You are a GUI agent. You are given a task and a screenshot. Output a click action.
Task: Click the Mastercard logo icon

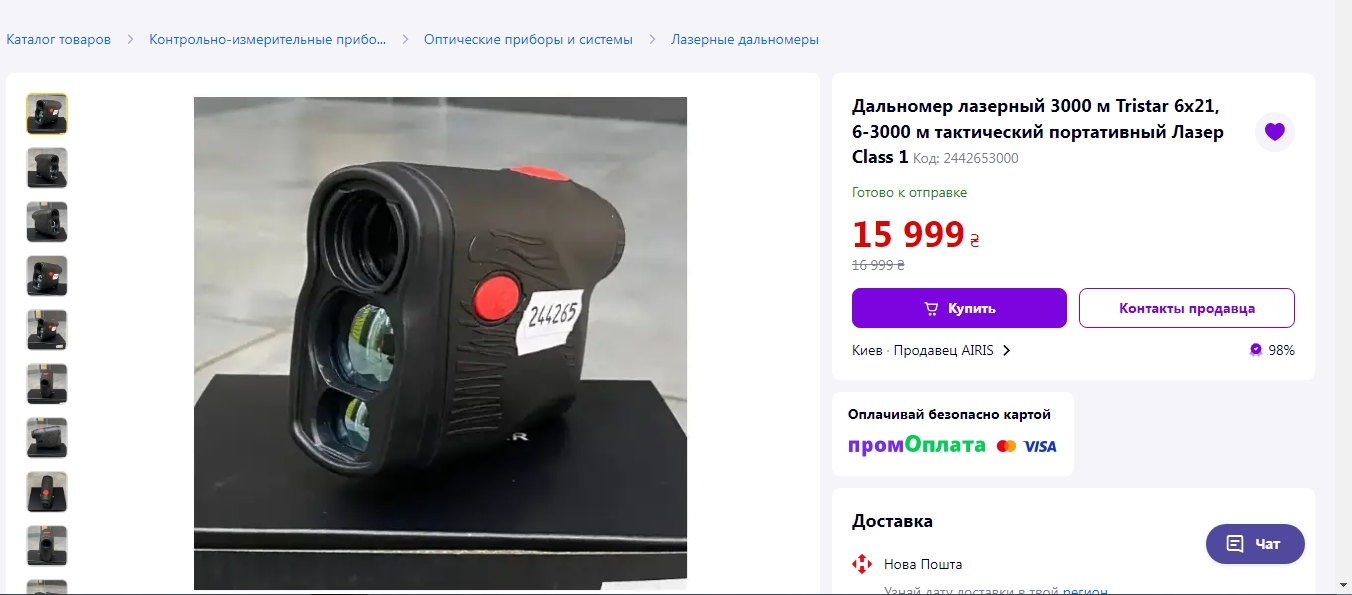click(1006, 446)
